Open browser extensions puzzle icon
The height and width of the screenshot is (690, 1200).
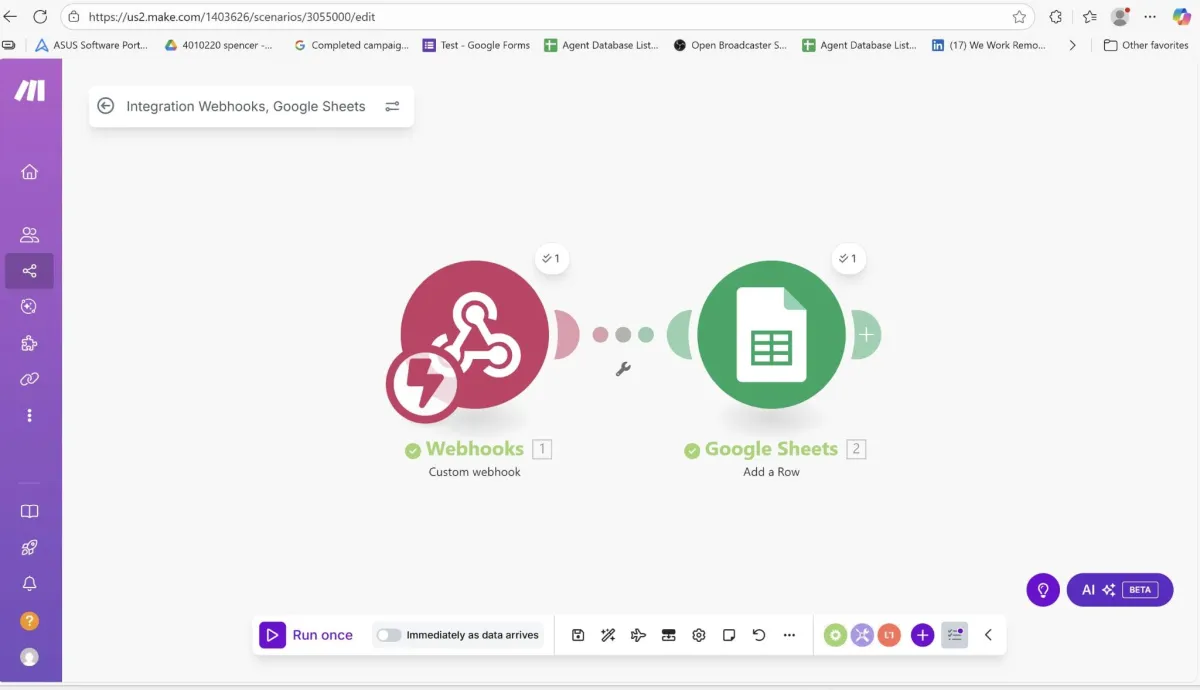tap(1056, 17)
